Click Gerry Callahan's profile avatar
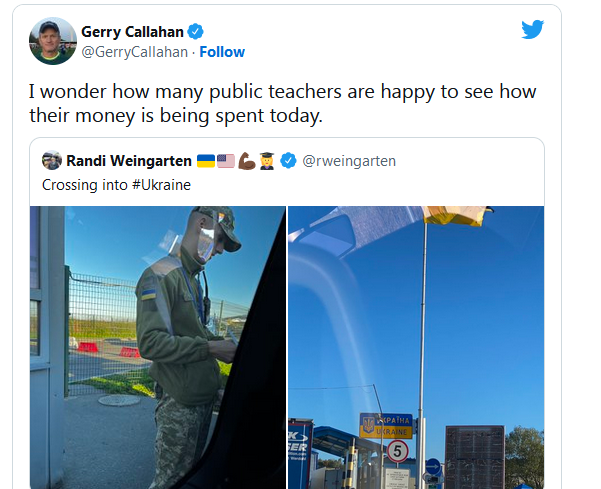 [x=53, y=41]
